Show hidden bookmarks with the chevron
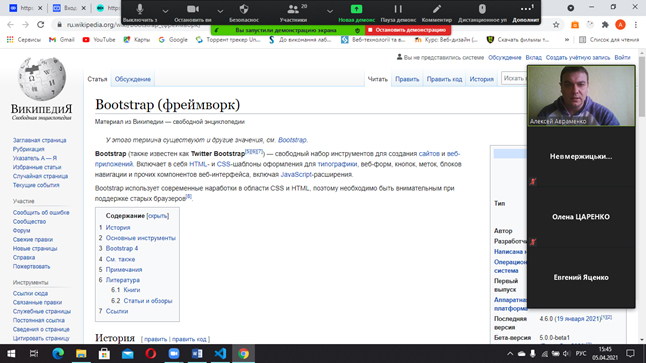 click(x=567, y=40)
